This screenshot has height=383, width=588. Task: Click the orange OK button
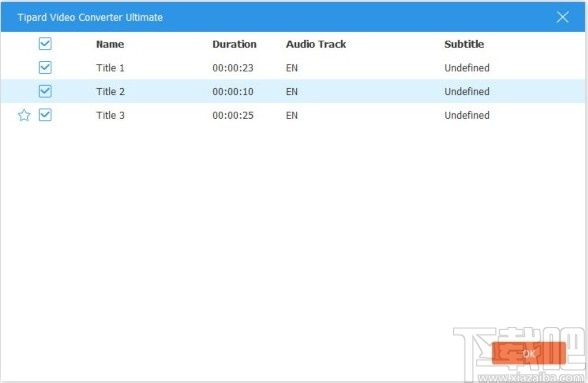tap(529, 353)
